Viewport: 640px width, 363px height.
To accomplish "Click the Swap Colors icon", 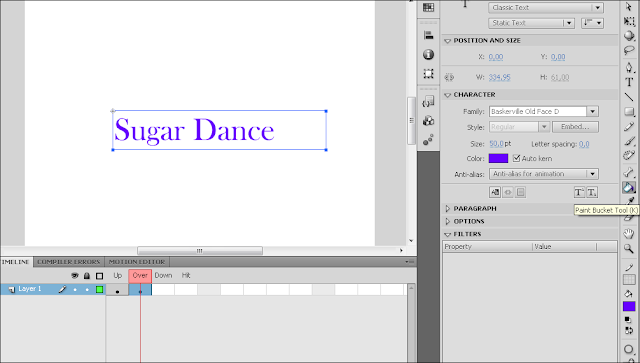I will point(629,330).
